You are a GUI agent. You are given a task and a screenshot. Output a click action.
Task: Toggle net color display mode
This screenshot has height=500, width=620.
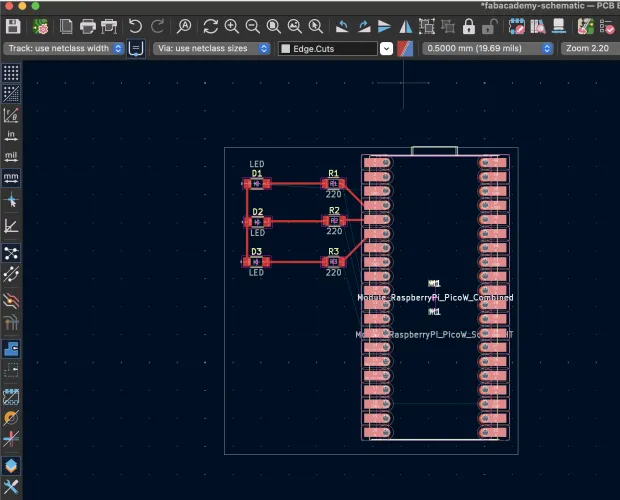(x=11, y=323)
